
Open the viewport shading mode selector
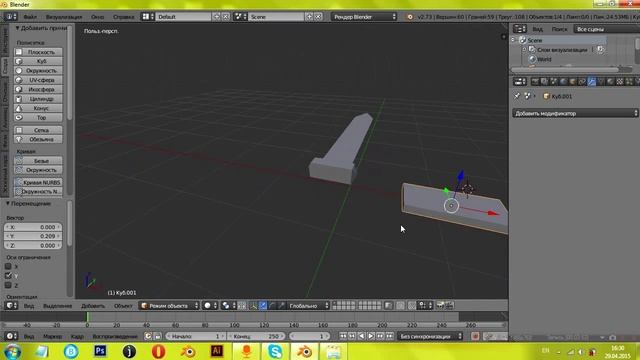[210, 305]
